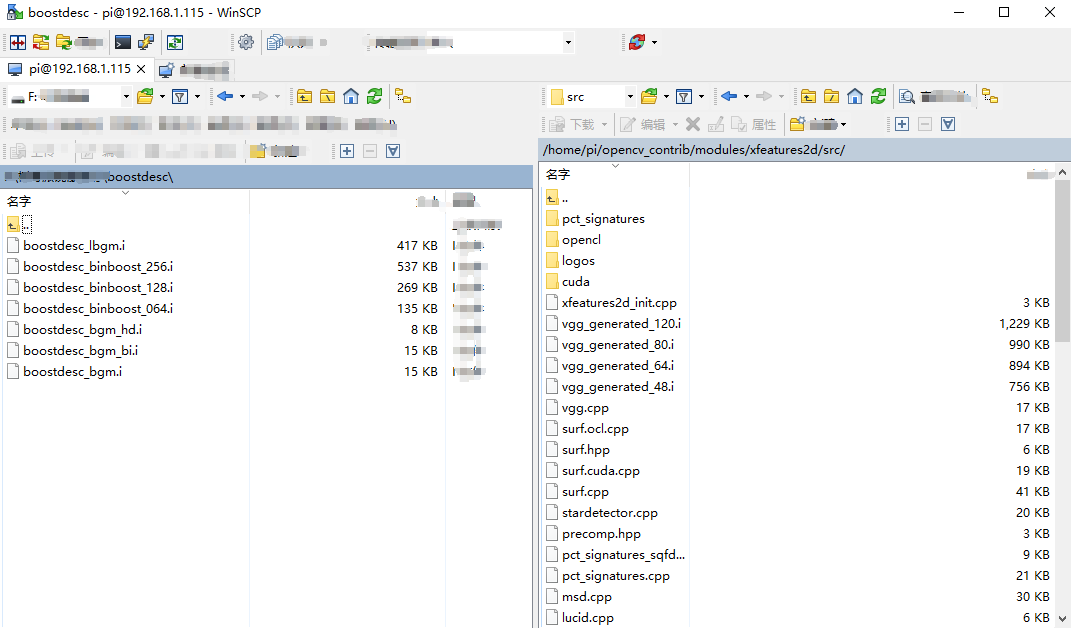Toggle remote invert selection icon

coord(947,124)
